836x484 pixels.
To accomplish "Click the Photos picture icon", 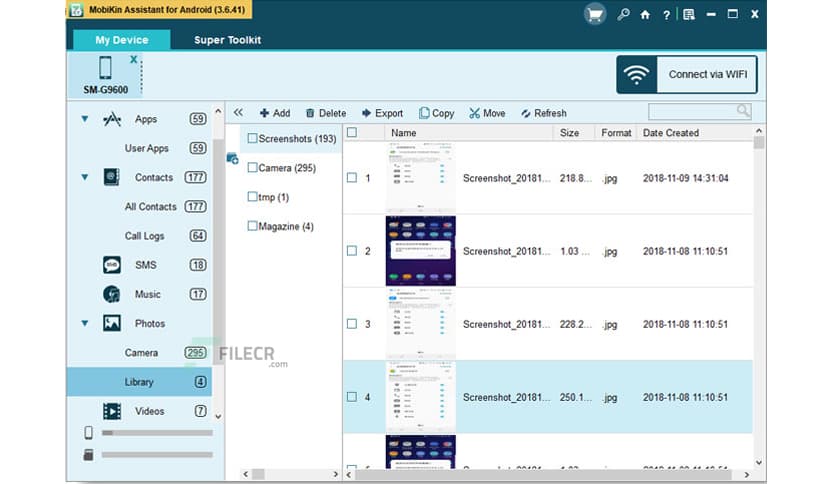I will [111, 323].
